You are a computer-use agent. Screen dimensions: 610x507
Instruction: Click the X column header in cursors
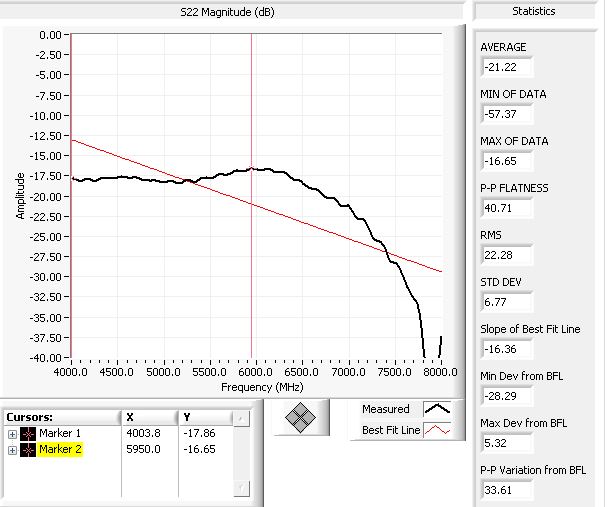150,417
